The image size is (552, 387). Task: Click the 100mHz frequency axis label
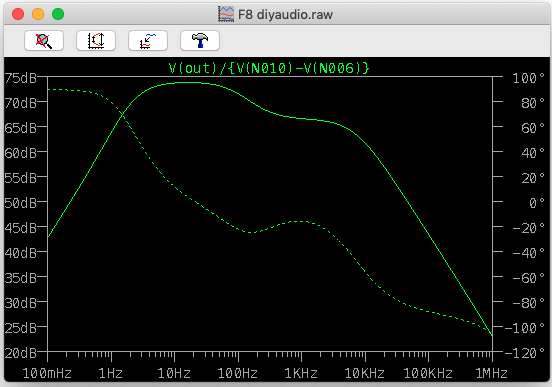(x=47, y=373)
